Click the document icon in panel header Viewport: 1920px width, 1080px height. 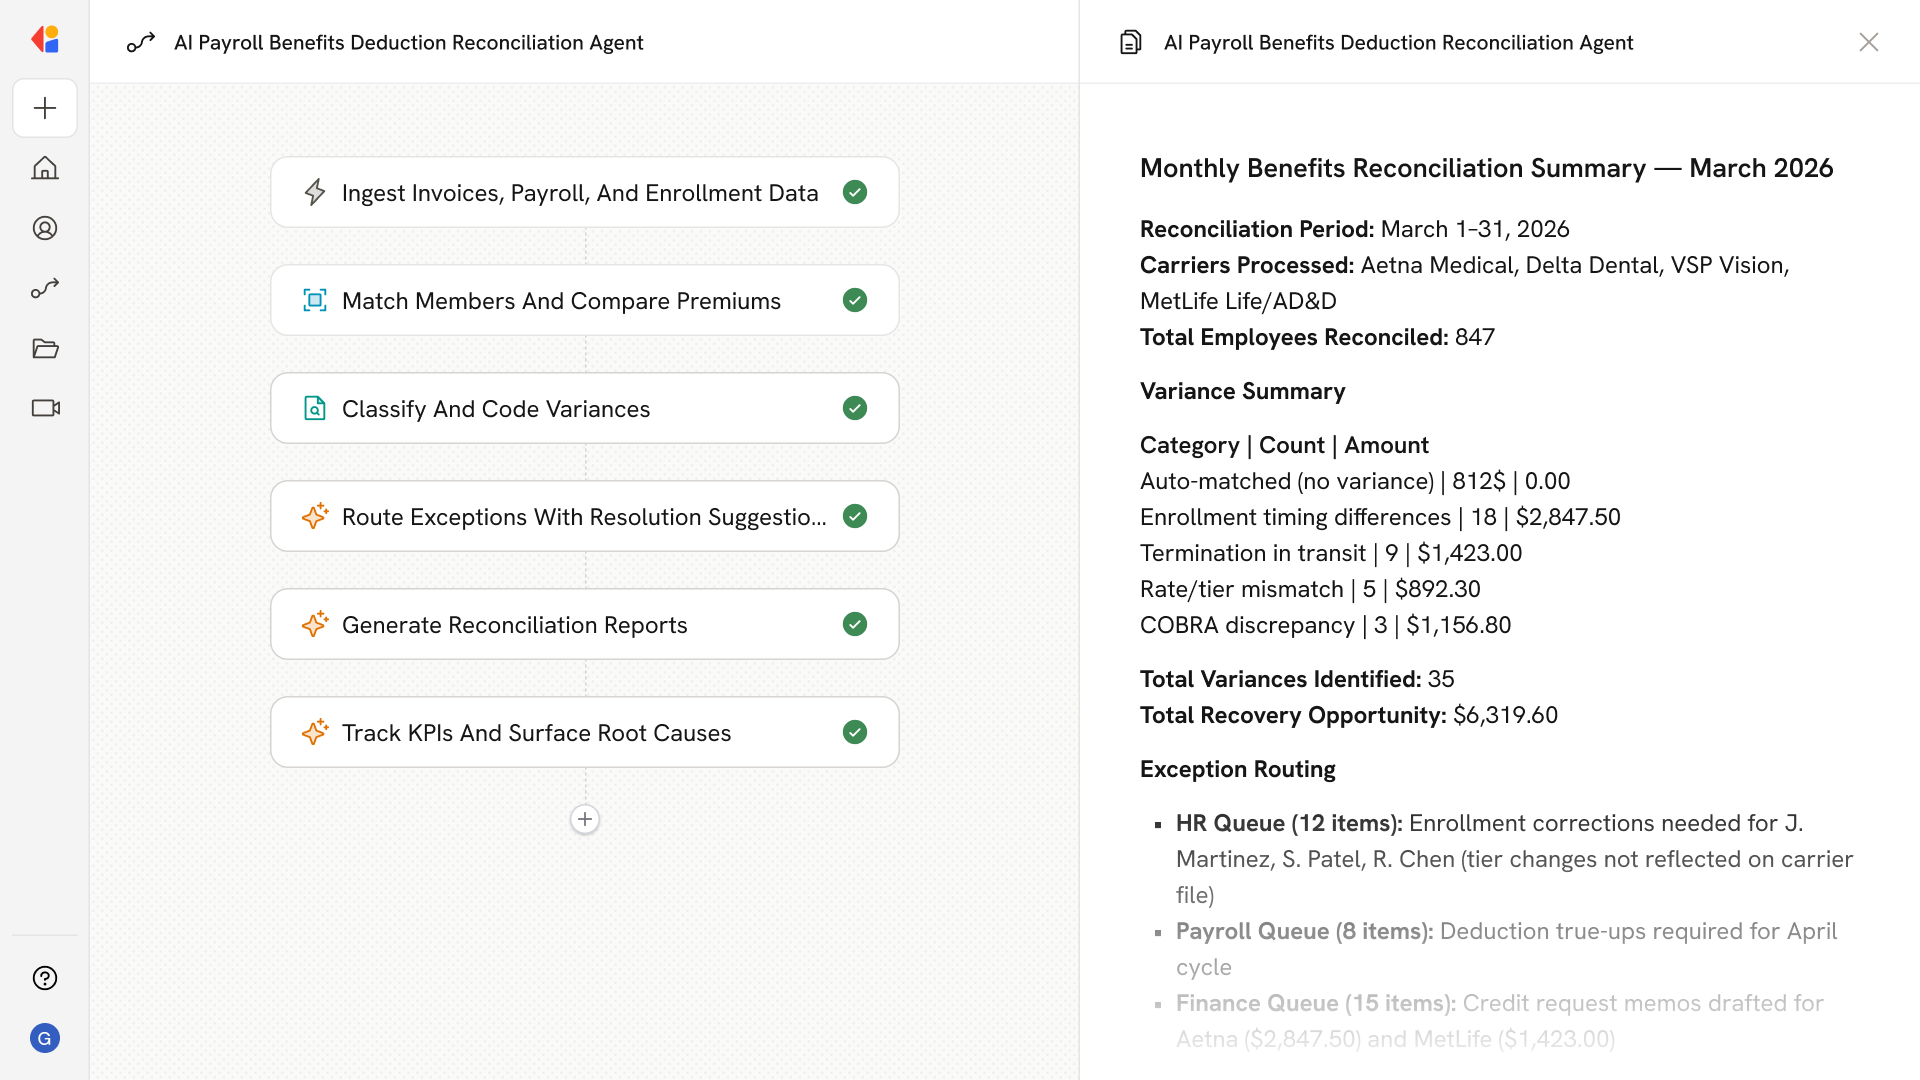1130,42
